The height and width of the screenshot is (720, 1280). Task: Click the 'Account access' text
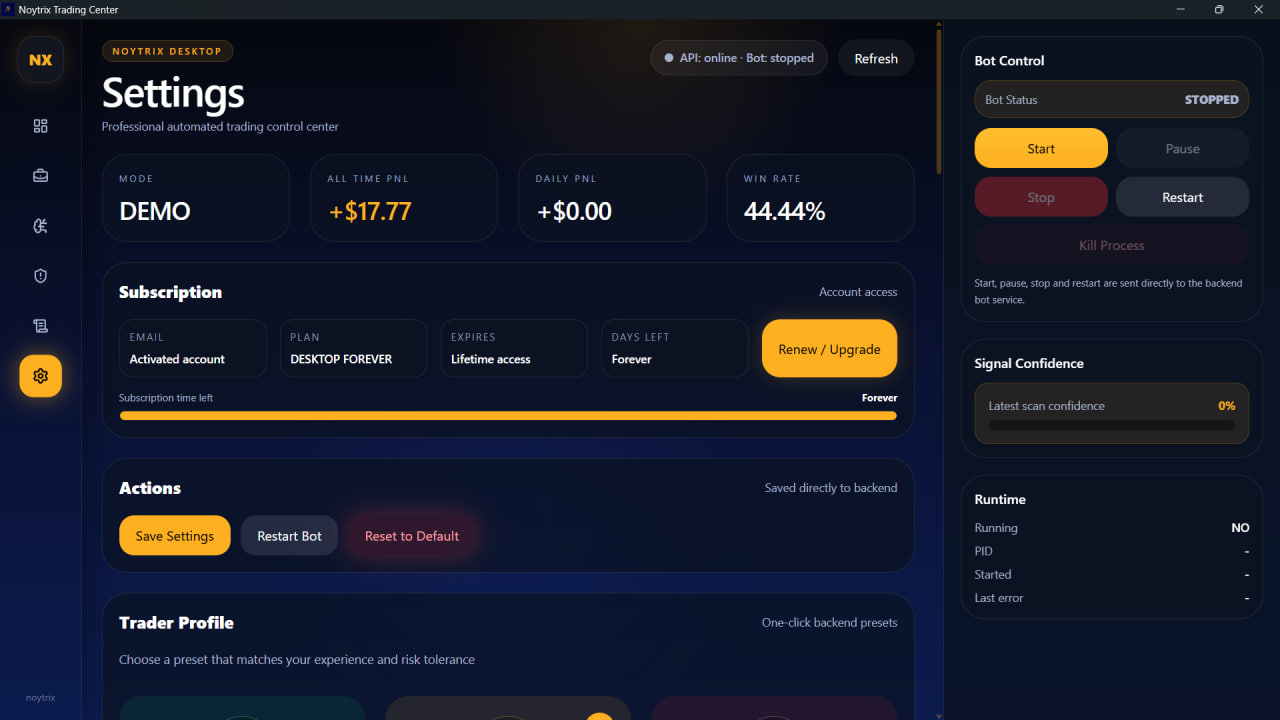(858, 292)
